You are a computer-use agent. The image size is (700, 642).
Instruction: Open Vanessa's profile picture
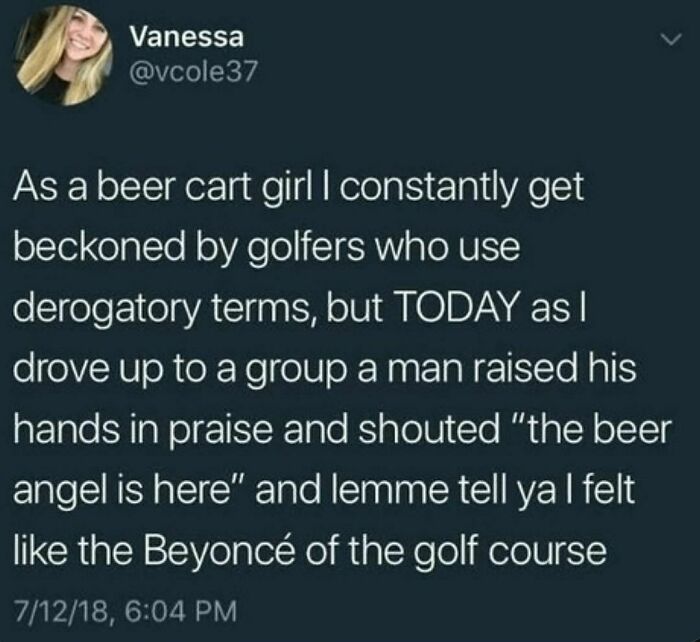(62, 54)
